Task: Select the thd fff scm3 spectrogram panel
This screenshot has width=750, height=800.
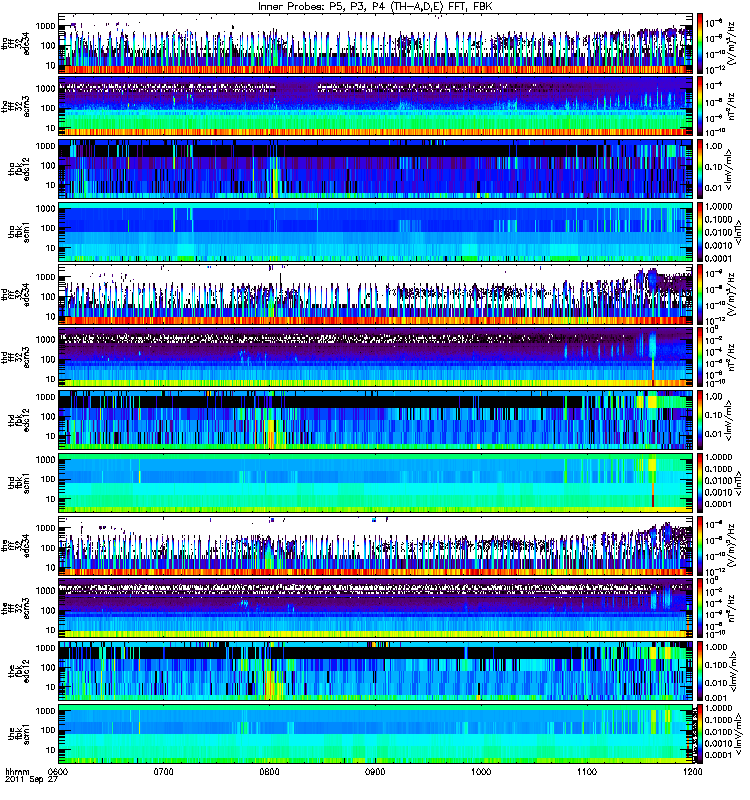Action: point(376,357)
